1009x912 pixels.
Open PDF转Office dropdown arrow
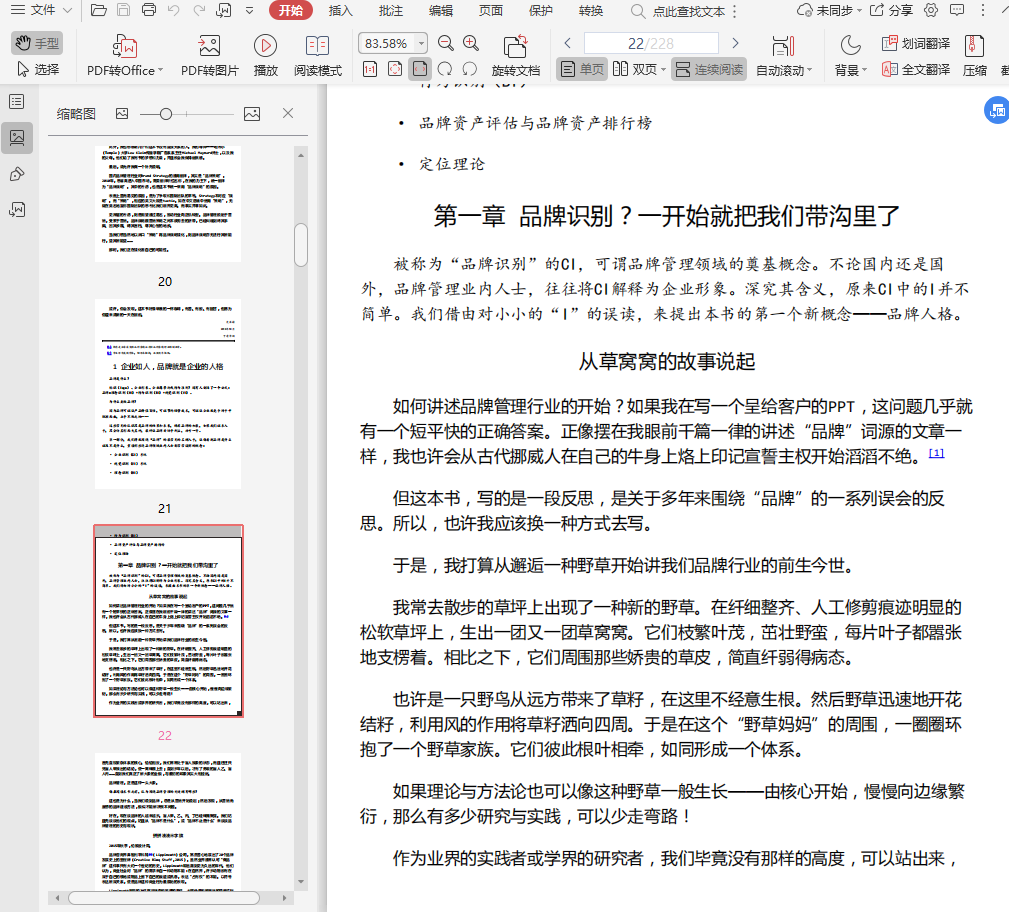(160, 70)
